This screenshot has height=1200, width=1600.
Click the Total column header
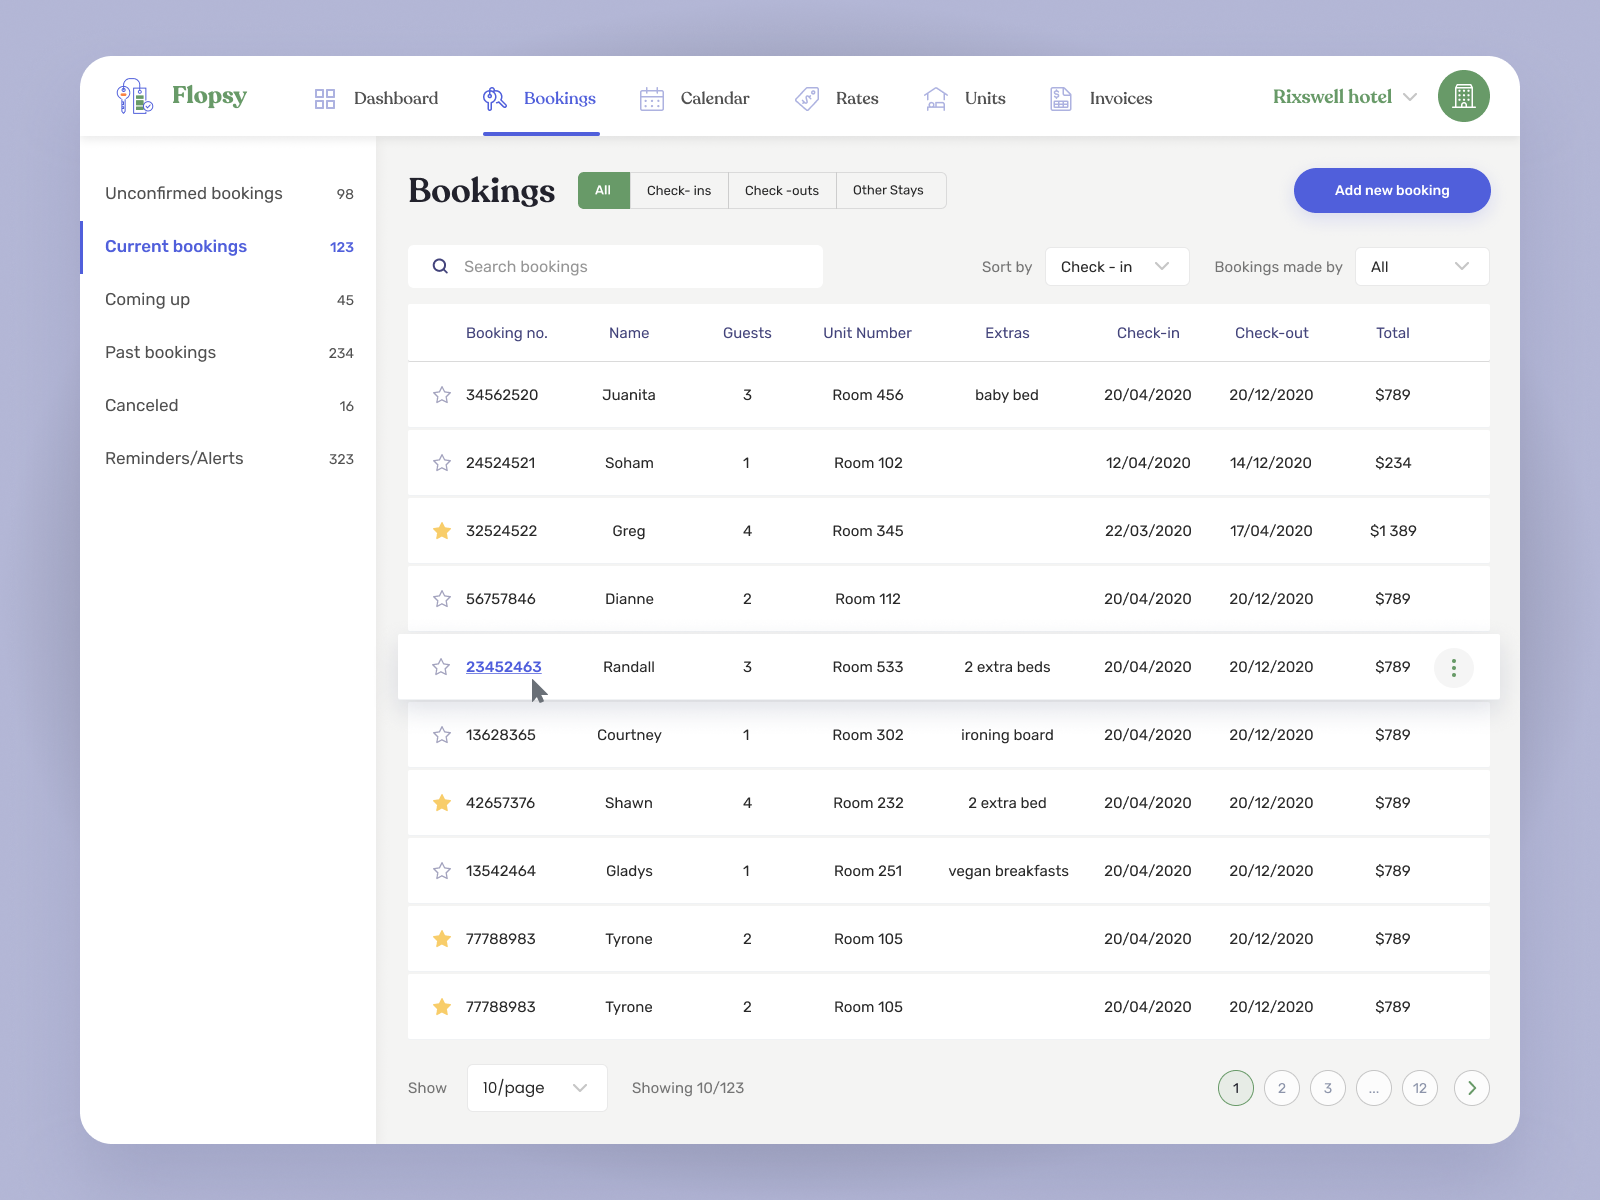tap(1392, 333)
